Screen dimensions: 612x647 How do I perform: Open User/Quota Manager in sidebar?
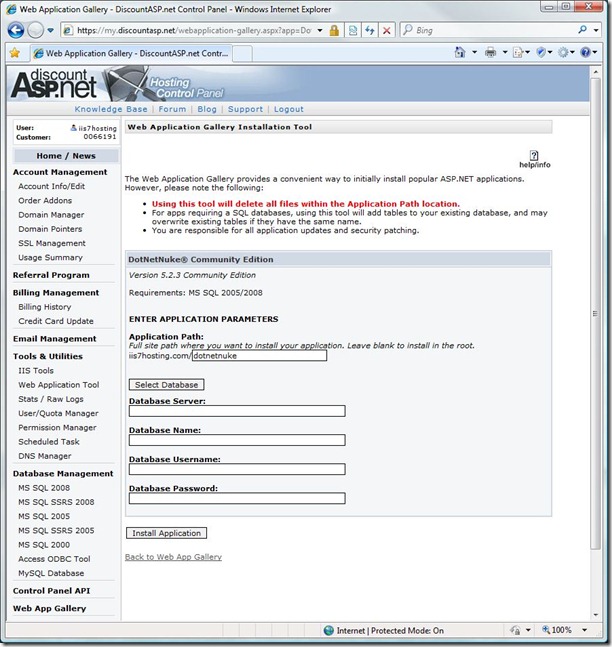click(x=58, y=413)
